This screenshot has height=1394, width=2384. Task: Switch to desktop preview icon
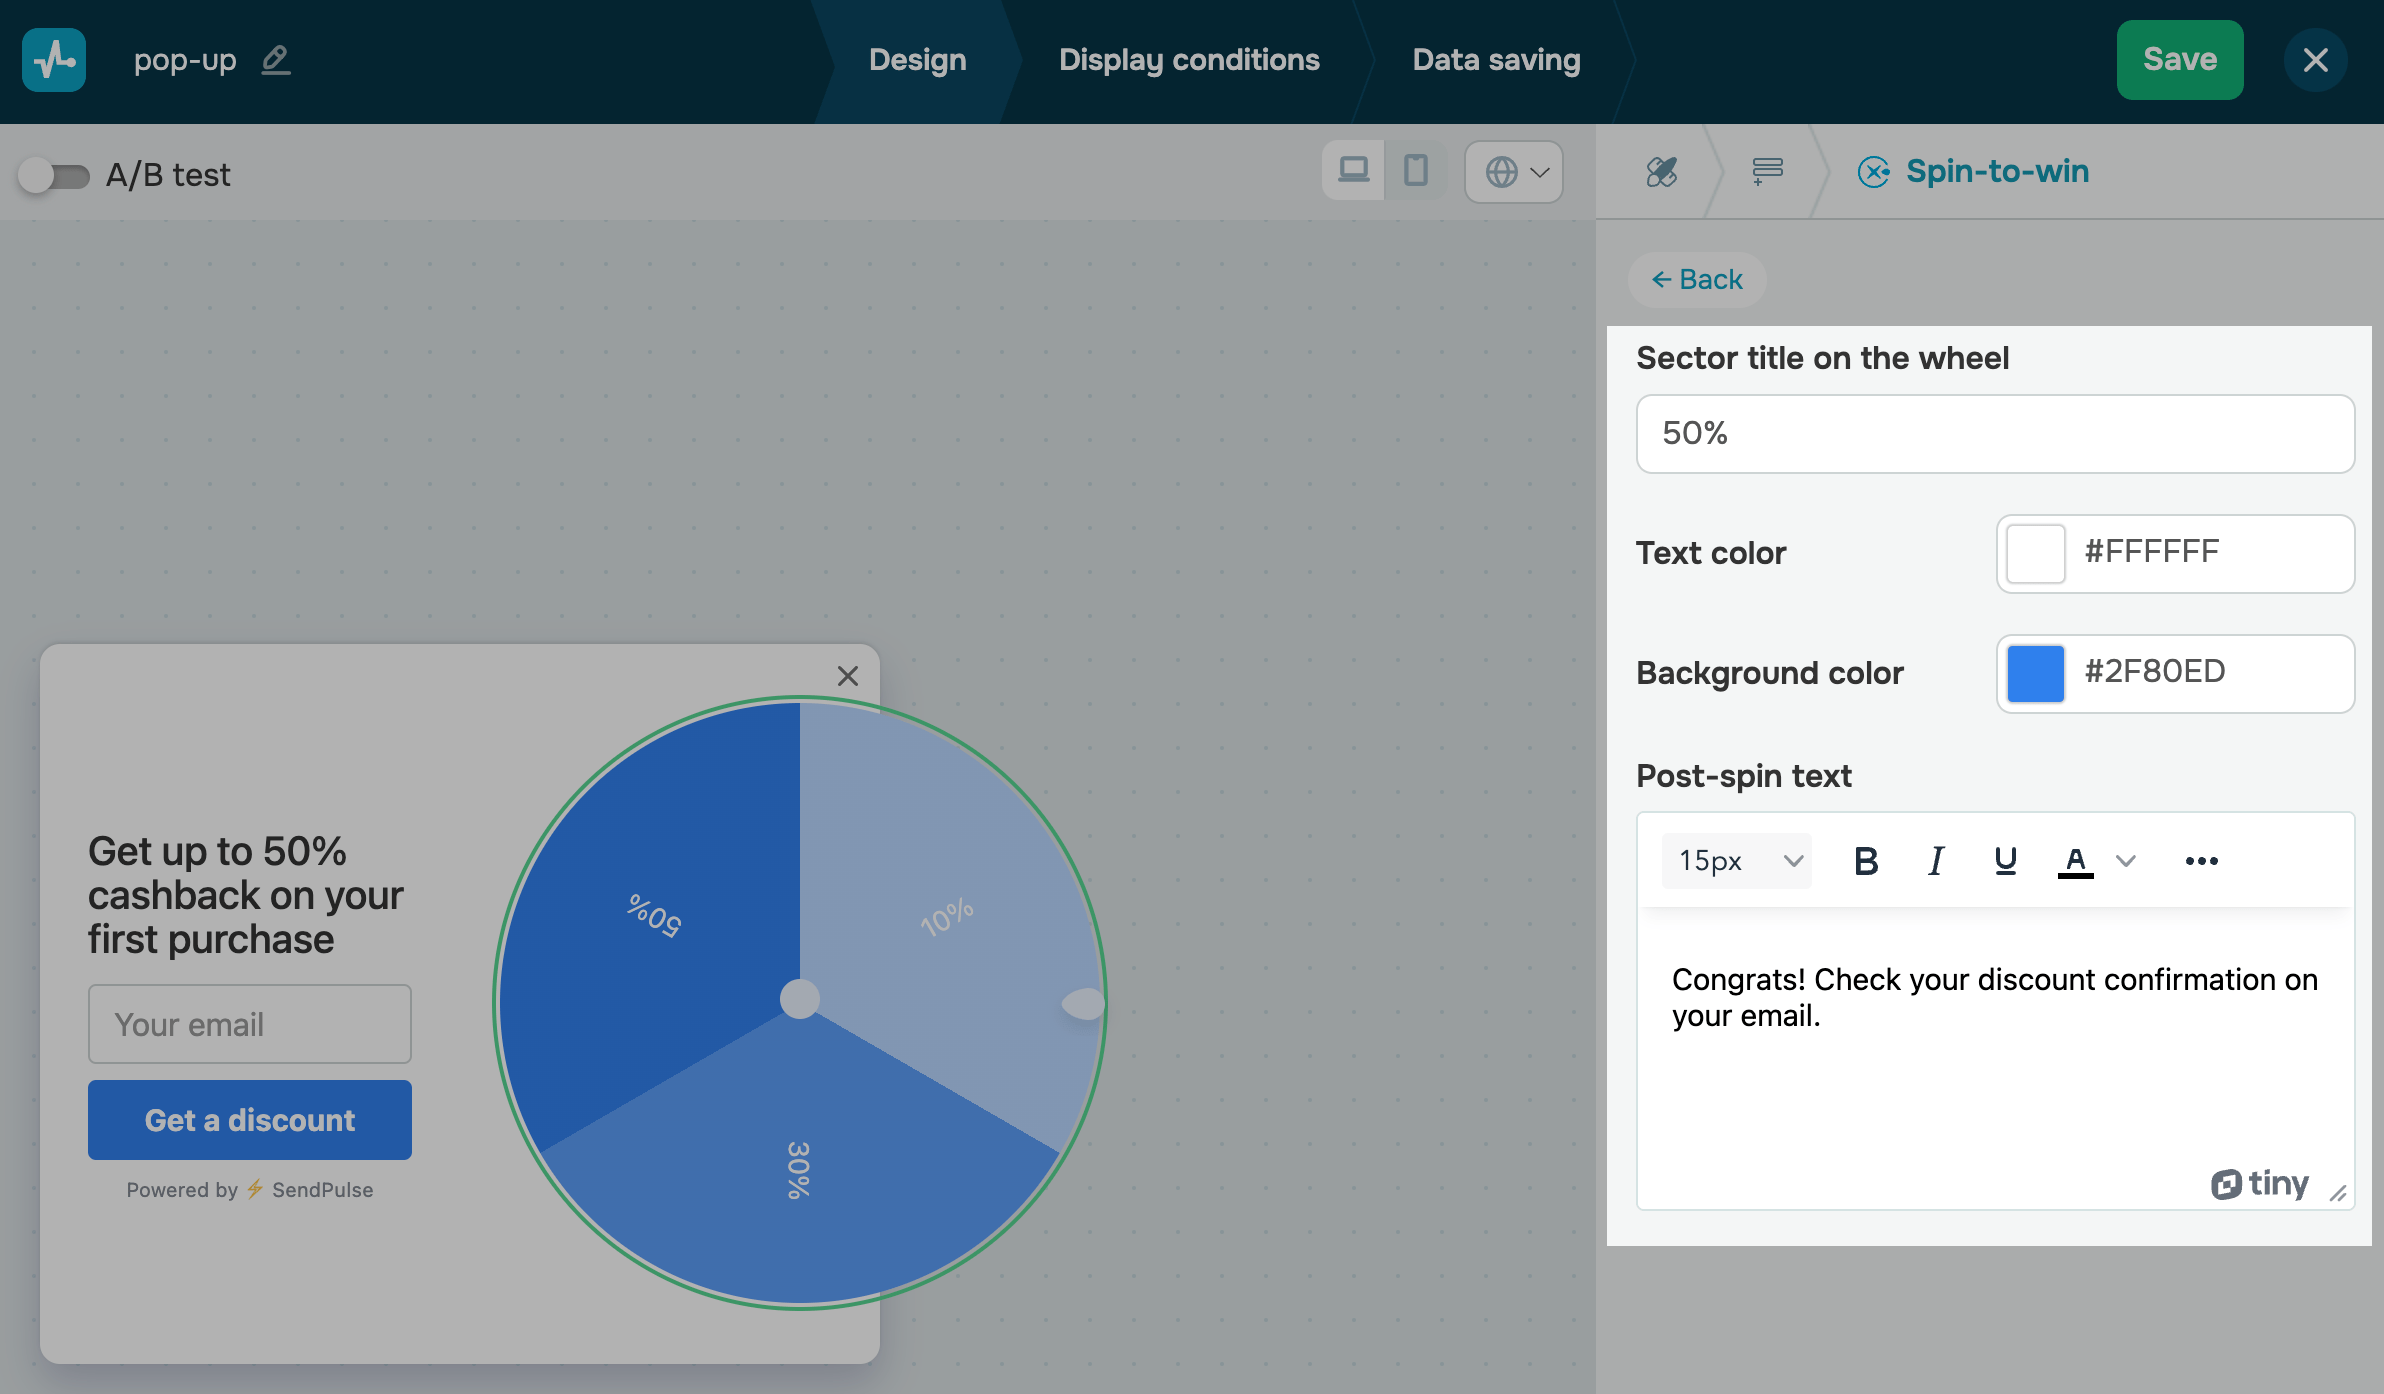click(x=1353, y=171)
